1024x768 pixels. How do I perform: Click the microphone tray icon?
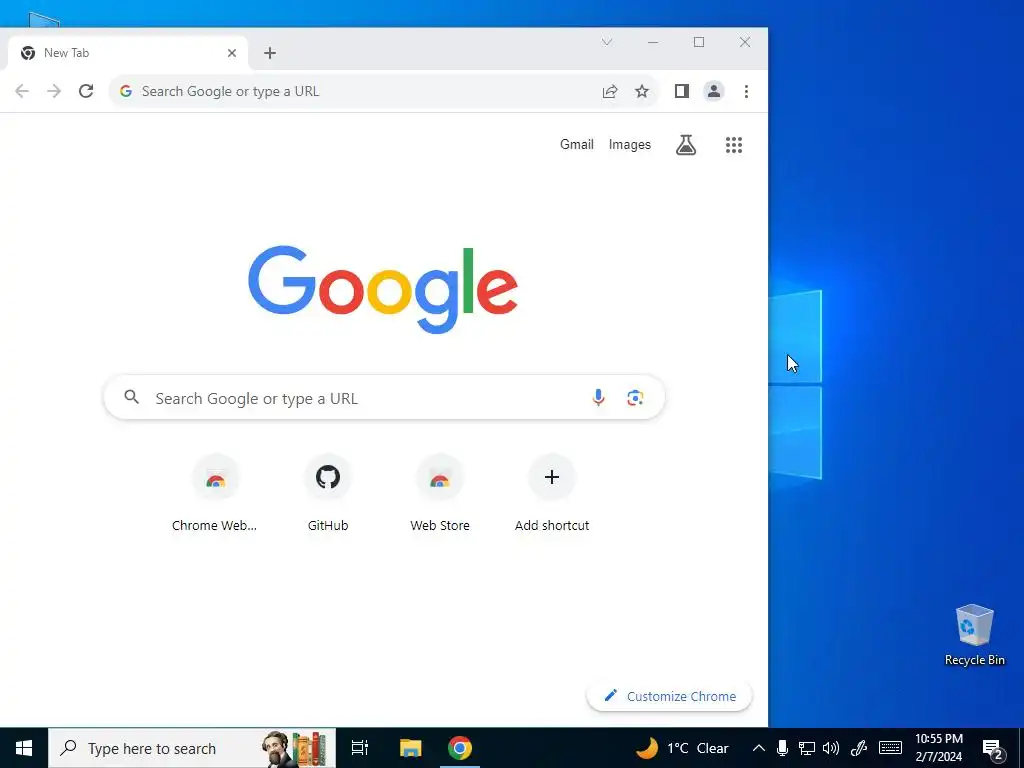point(782,748)
